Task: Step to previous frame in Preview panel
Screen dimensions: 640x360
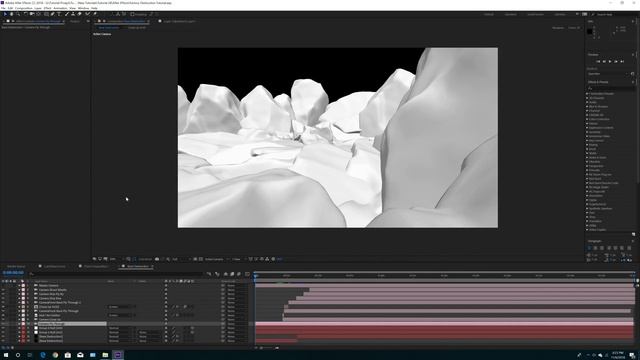Action: [x=604, y=61]
